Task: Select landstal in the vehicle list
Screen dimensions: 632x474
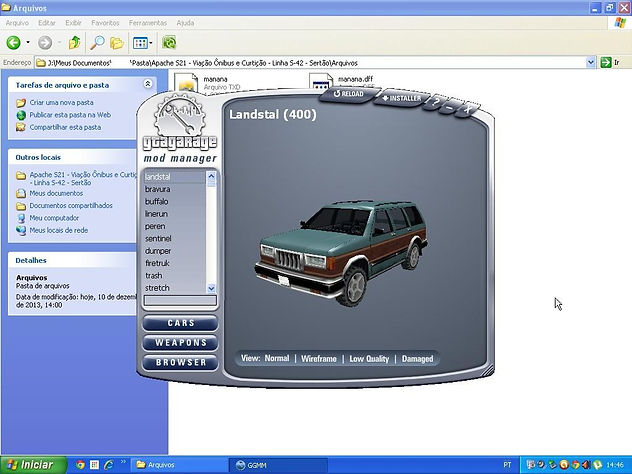Action: point(175,177)
